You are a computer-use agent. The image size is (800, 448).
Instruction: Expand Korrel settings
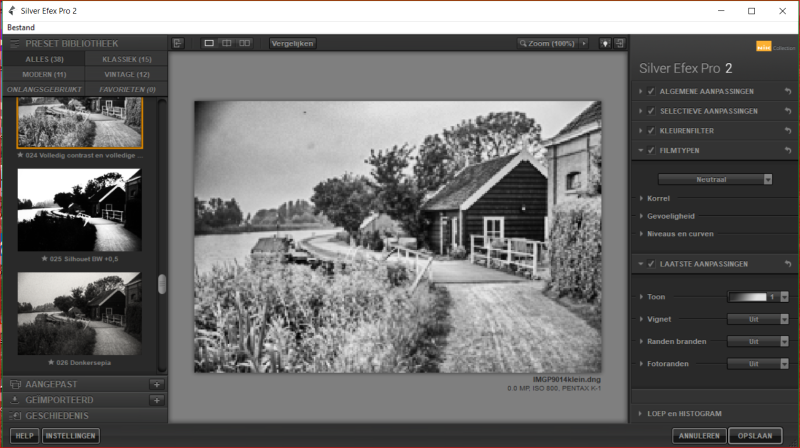pyautogui.click(x=641, y=198)
